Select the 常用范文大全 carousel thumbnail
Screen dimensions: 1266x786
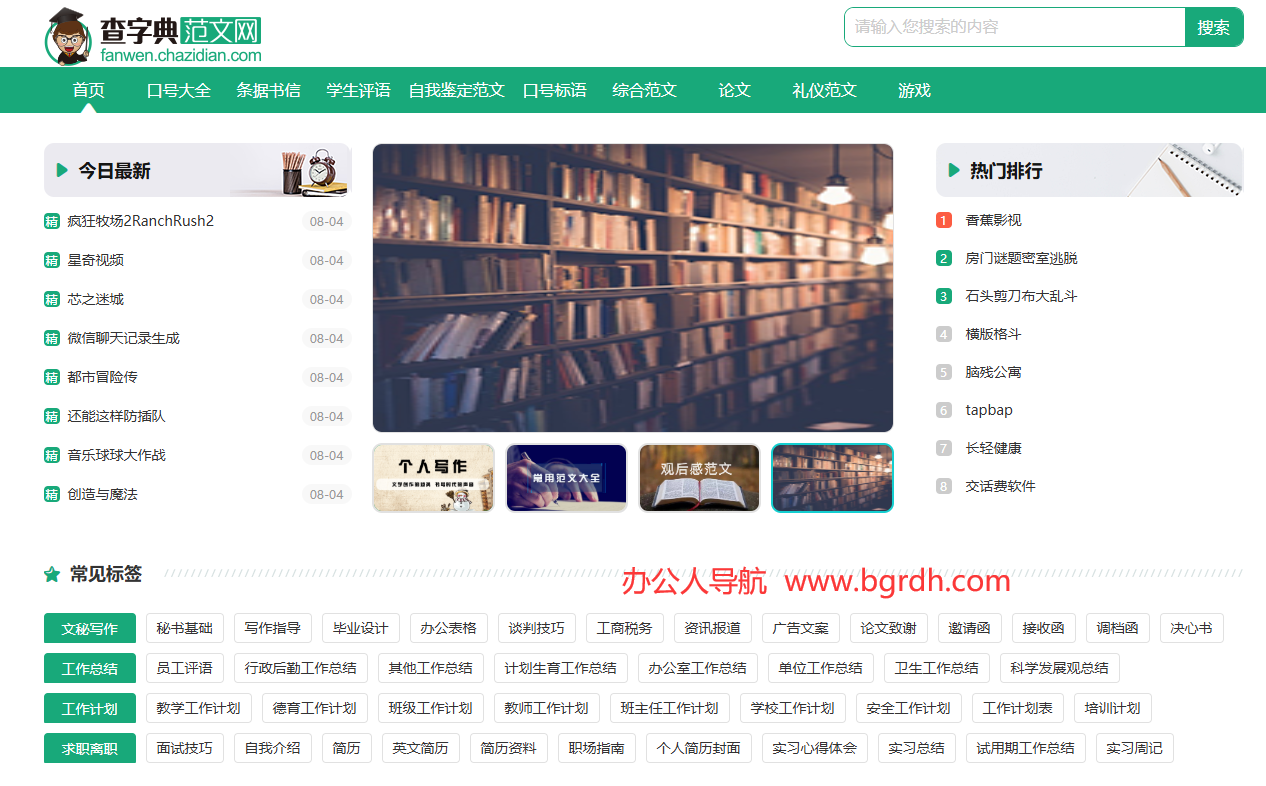(x=566, y=478)
